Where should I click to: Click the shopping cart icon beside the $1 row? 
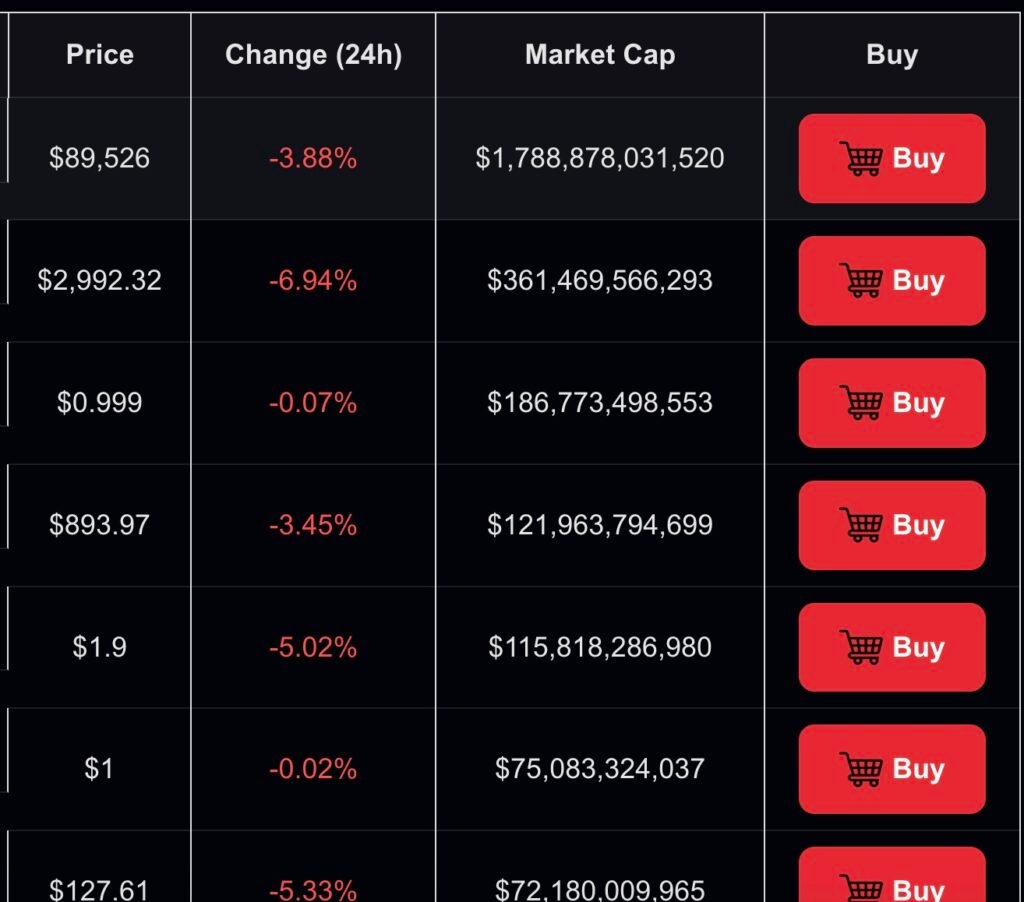tap(861, 769)
